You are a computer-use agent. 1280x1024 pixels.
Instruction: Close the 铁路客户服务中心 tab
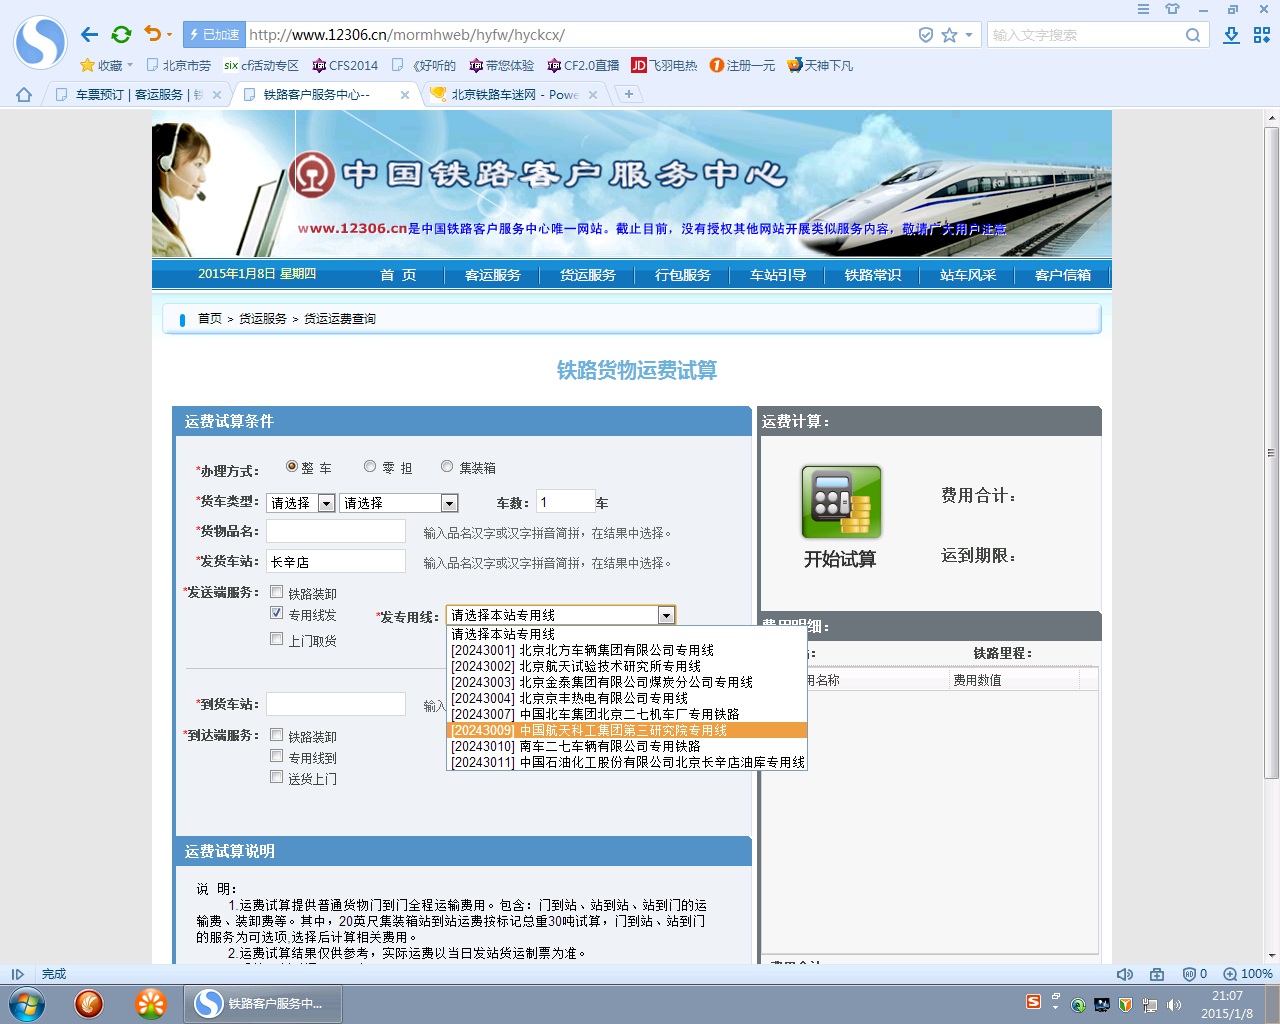[x=405, y=95]
